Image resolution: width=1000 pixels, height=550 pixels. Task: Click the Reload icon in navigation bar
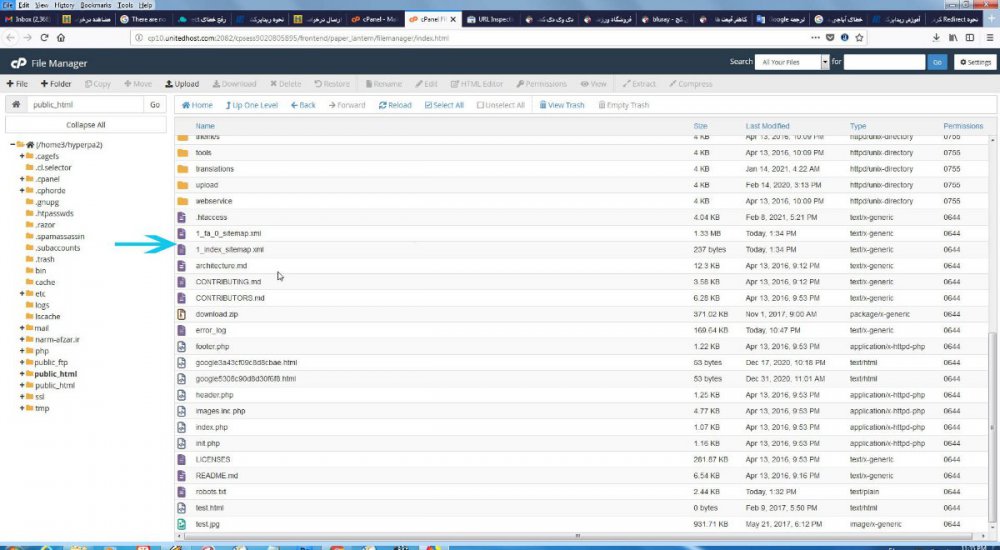pyautogui.click(x=393, y=105)
